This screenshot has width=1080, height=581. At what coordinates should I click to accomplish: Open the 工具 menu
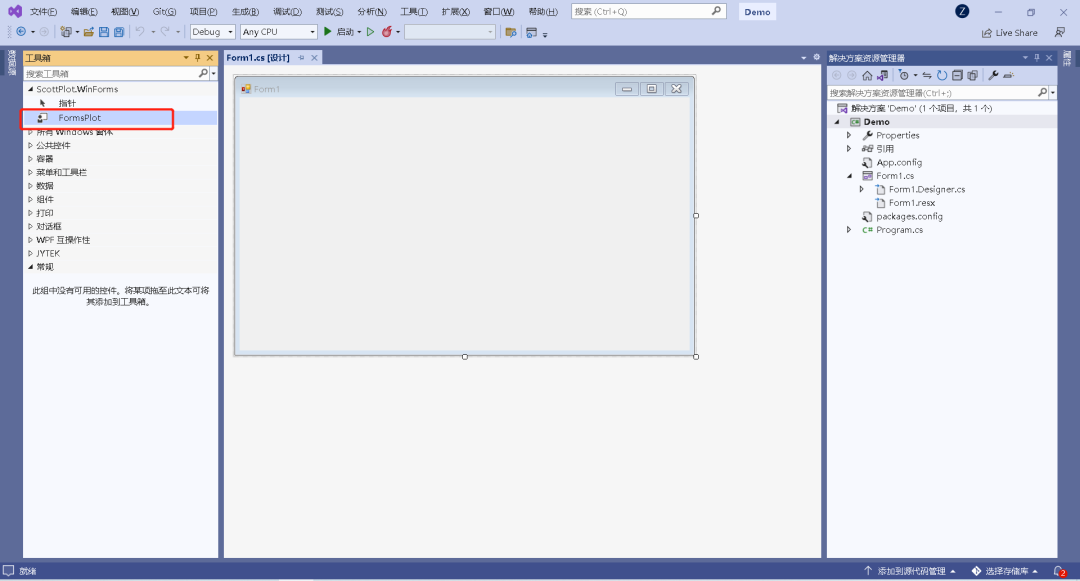click(413, 12)
